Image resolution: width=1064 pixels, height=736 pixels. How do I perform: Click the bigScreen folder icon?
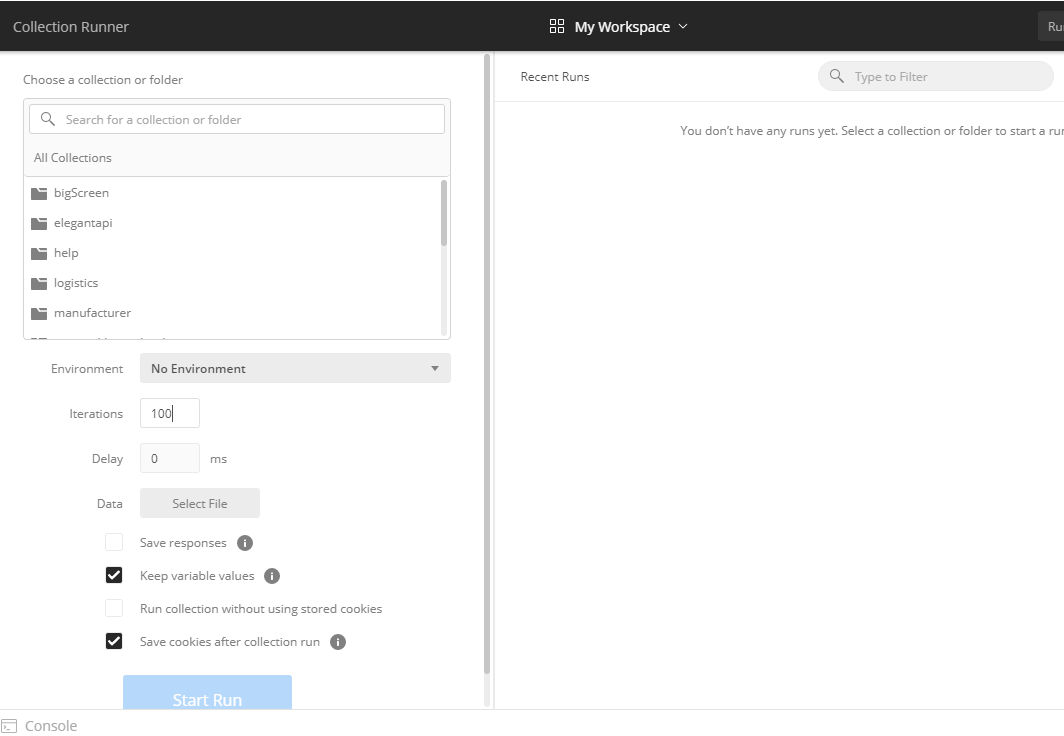tap(39, 193)
